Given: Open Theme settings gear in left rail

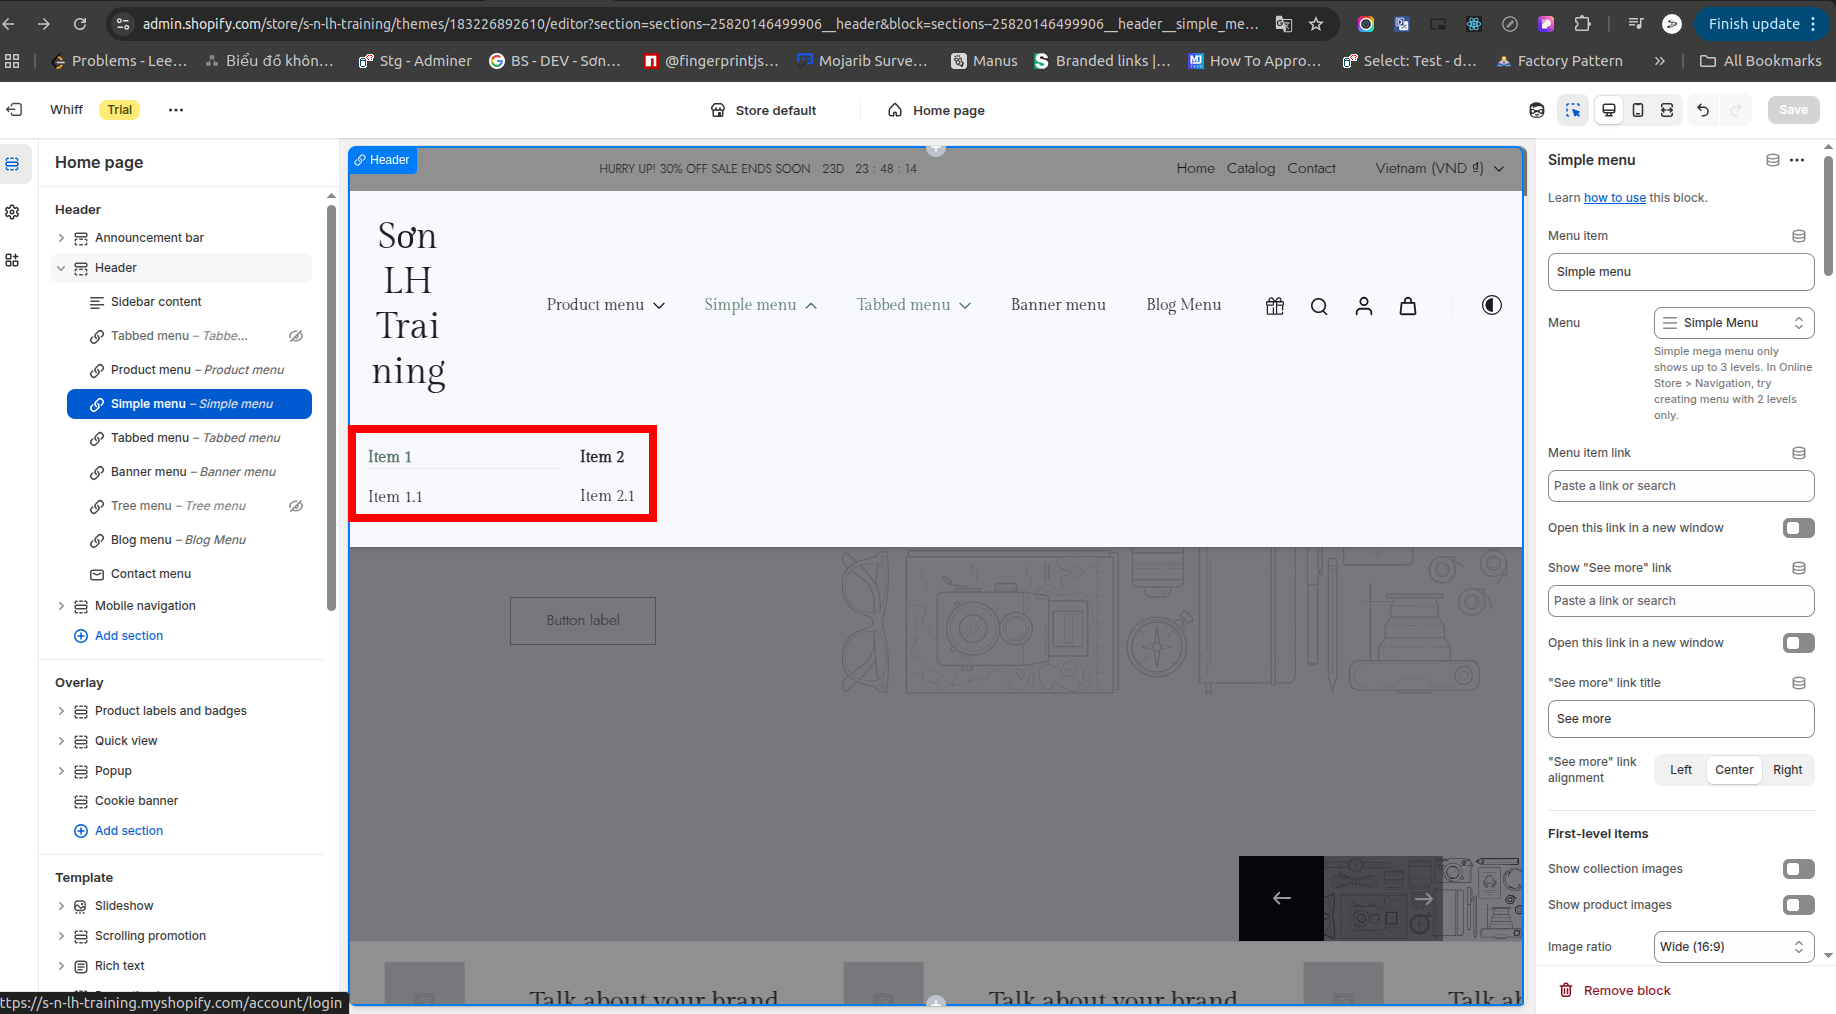Looking at the screenshot, I should tap(12, 212).
